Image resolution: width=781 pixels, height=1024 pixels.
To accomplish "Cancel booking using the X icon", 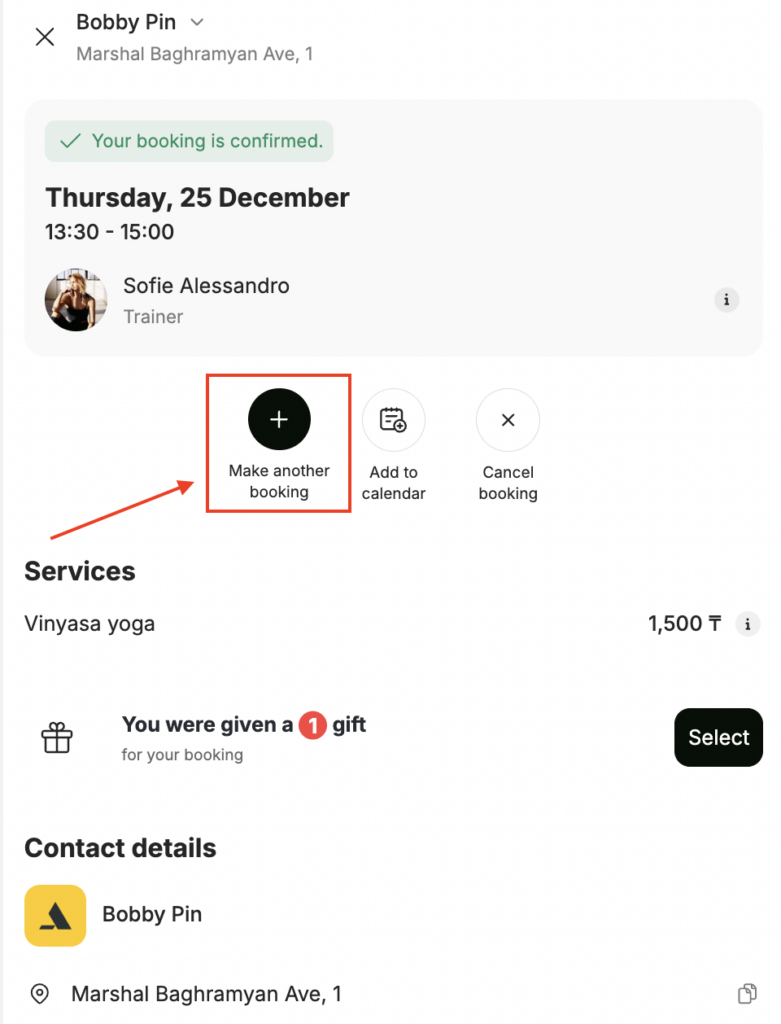I will pos(507,420).
